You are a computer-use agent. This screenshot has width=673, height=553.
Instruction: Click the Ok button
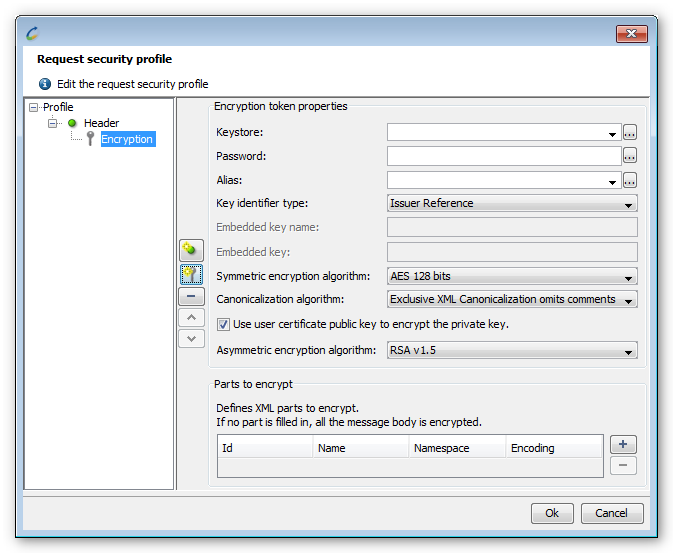[552, 513]
